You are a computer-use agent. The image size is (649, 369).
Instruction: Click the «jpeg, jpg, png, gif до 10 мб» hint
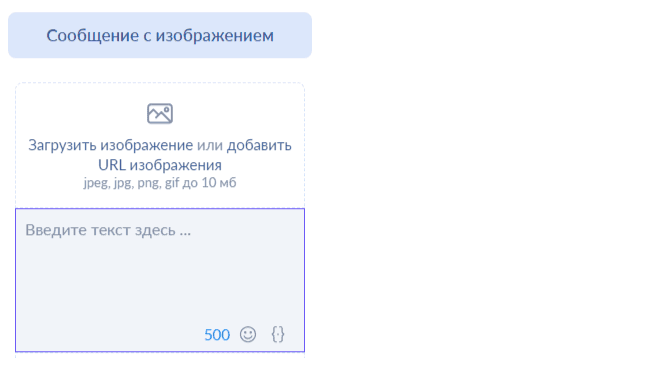tap(160, 182)
